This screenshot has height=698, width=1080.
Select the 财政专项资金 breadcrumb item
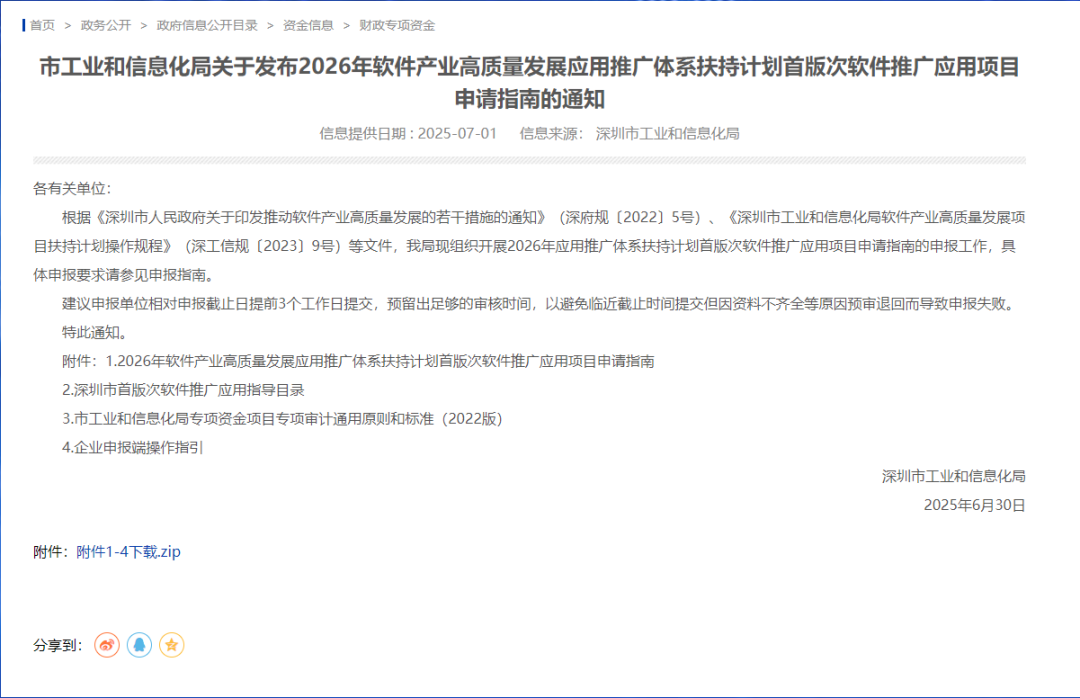(398, 25)
